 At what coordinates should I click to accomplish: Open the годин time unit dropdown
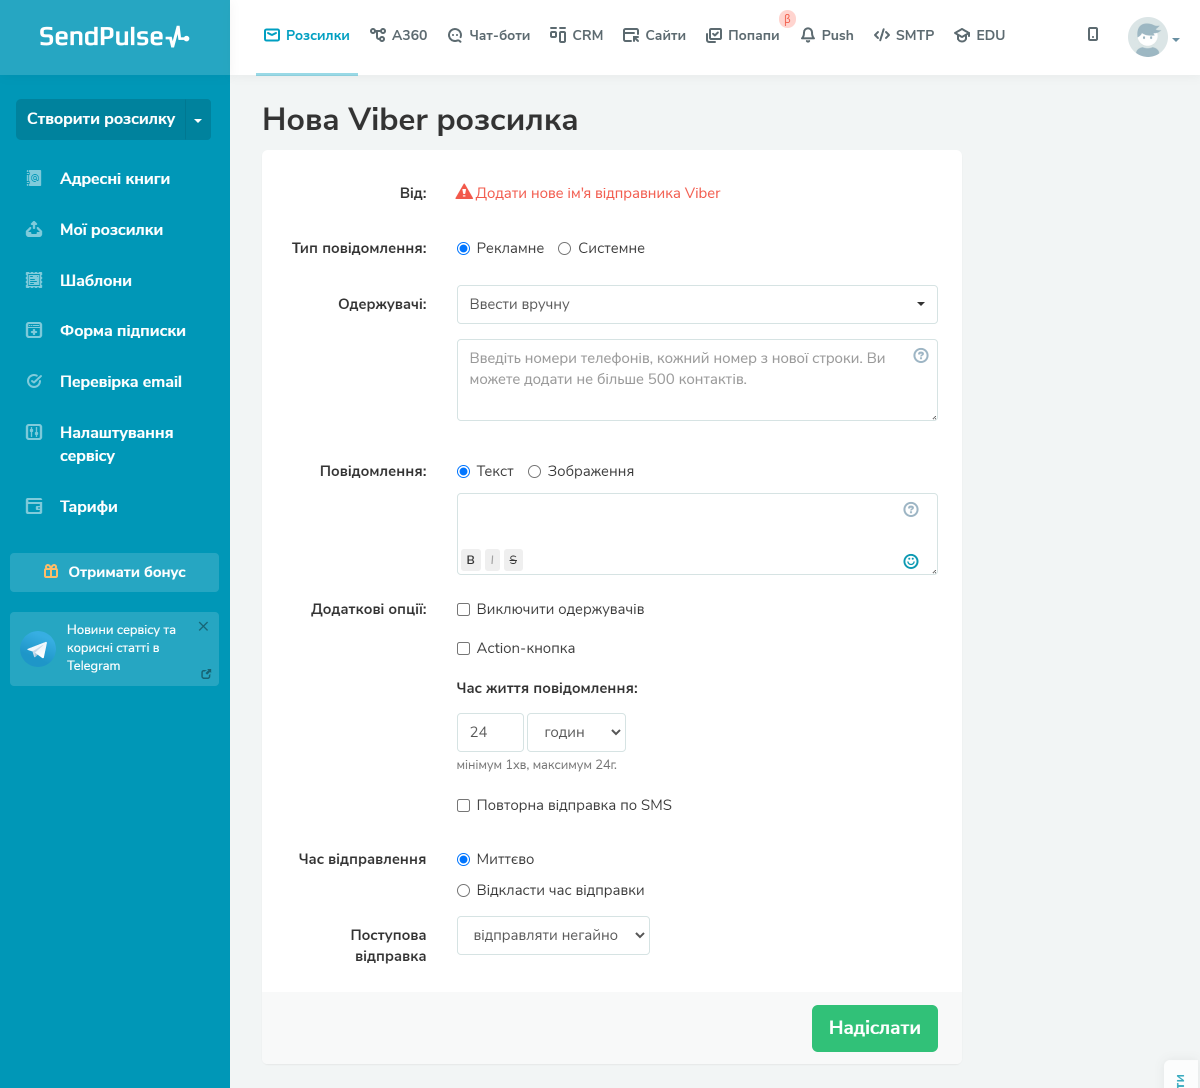pyautogui.click(x=576, y=732)
